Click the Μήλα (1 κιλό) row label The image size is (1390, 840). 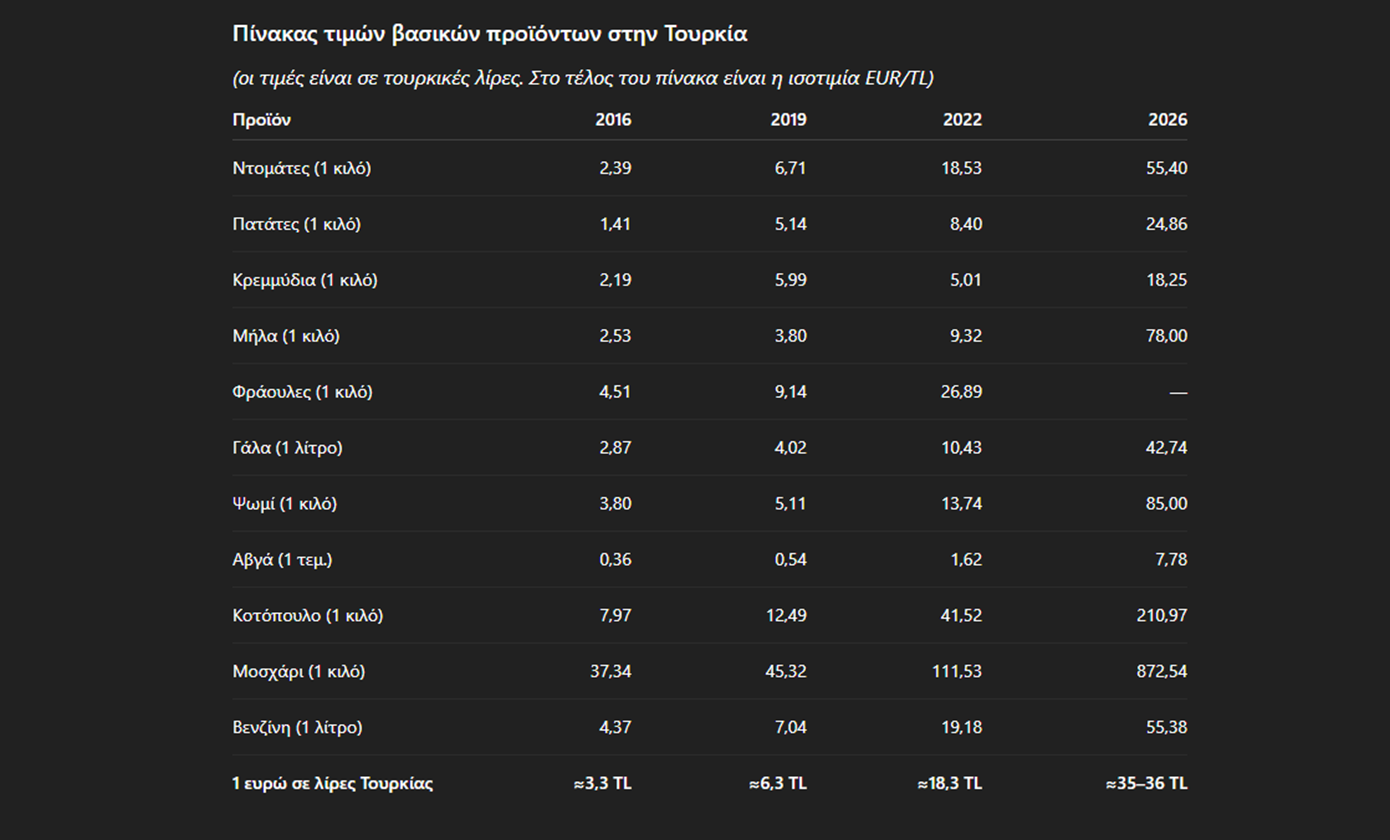[285, 336]
